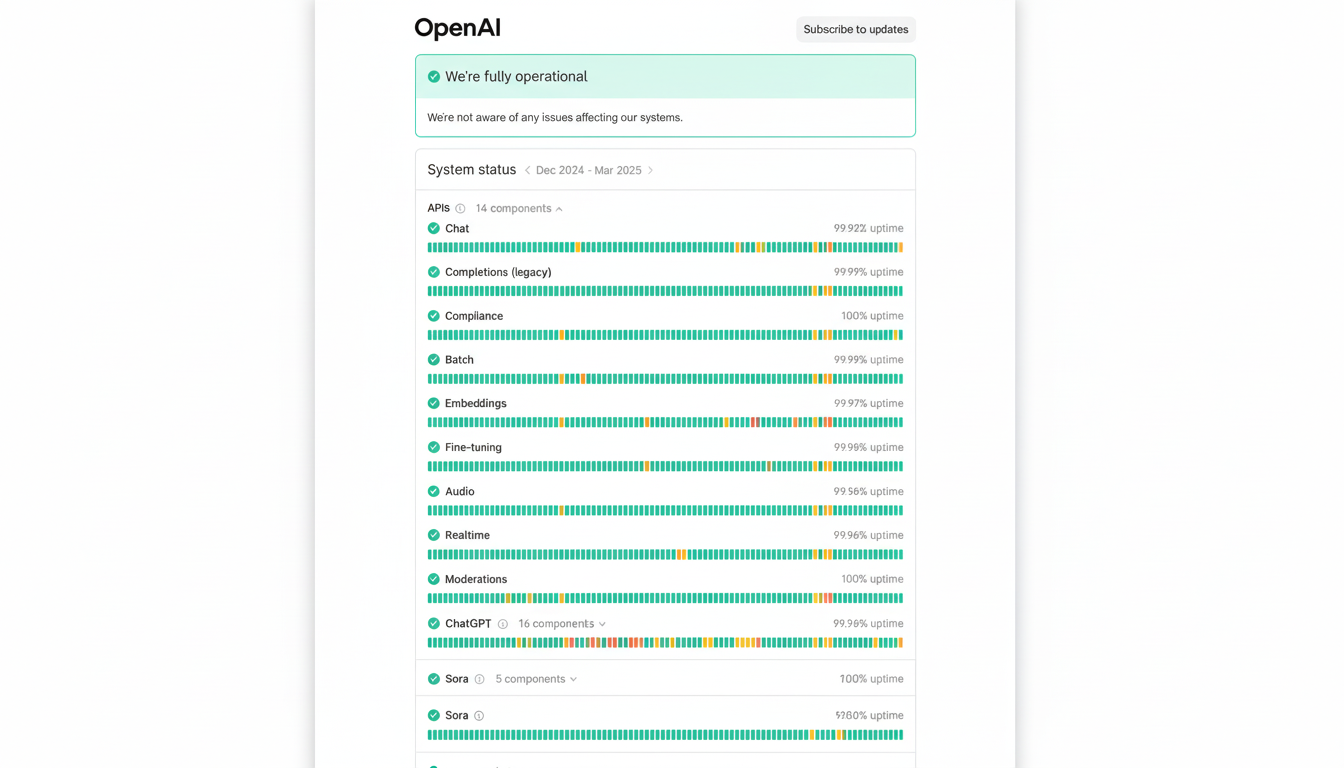Click the operational checkmark next to Audio
This screenshot has width=1344, height=768.
click(x=433, y=491)
